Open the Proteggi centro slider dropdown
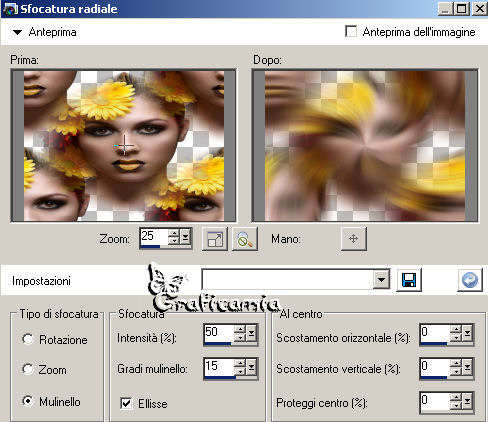 point(467,402)
